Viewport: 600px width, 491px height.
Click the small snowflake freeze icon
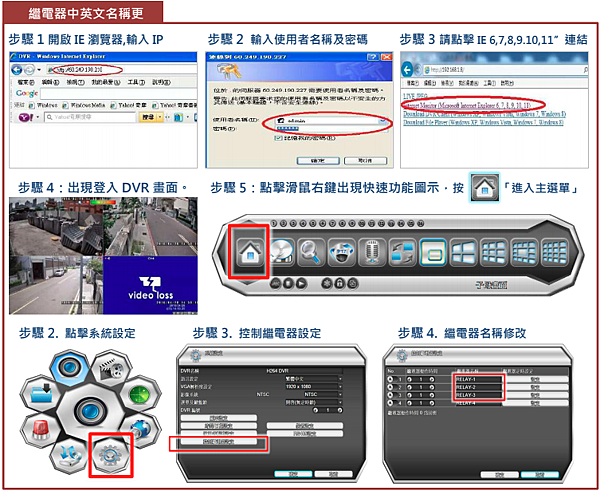coord(326,284)
